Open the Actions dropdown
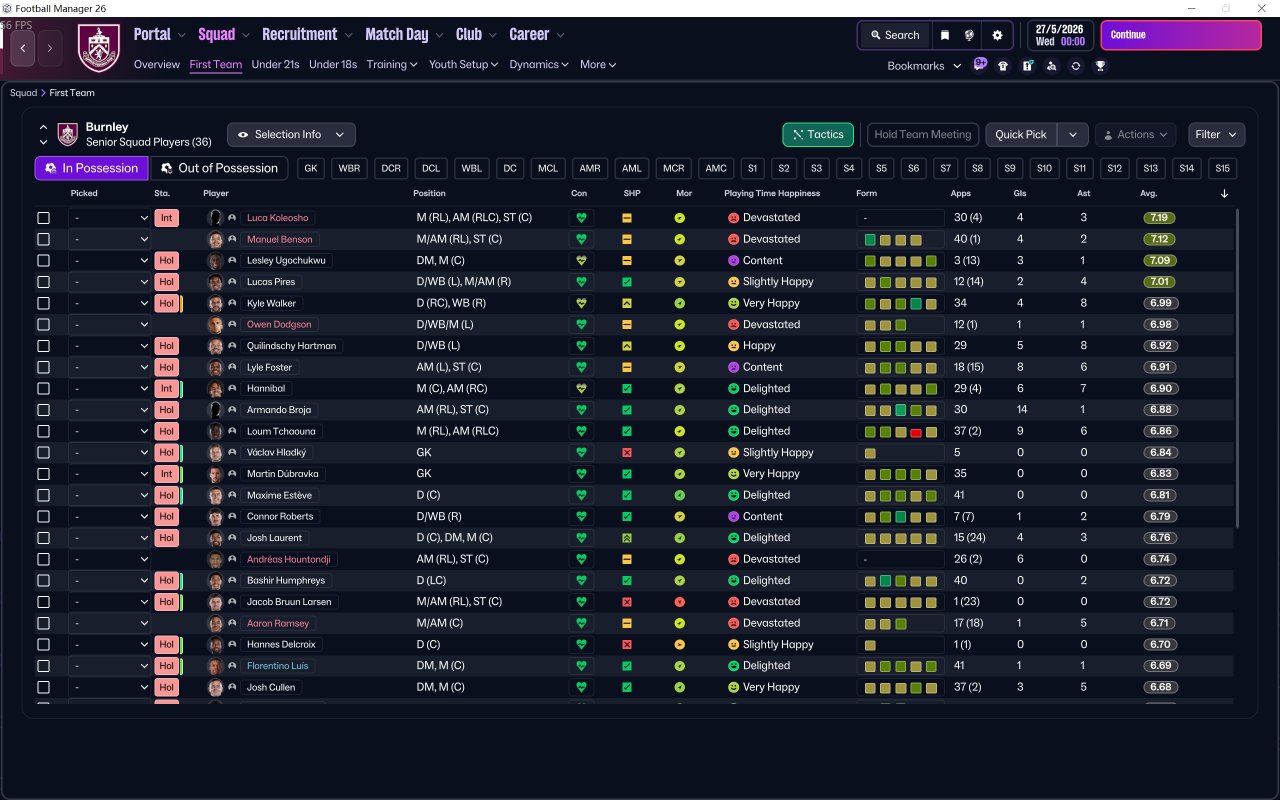The image size is (1280, 800). tap(1136, 135)
